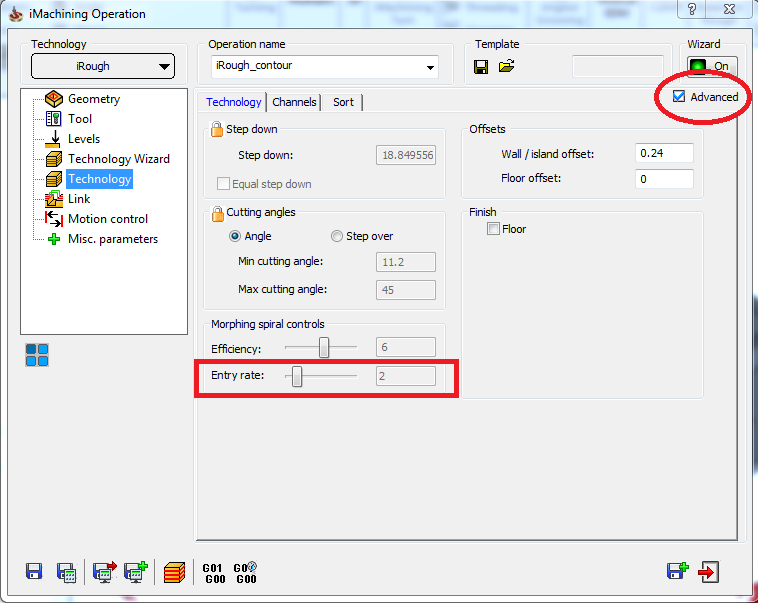Click the Link page icon
The image size is (758, 603).
[x=54, y=199]
